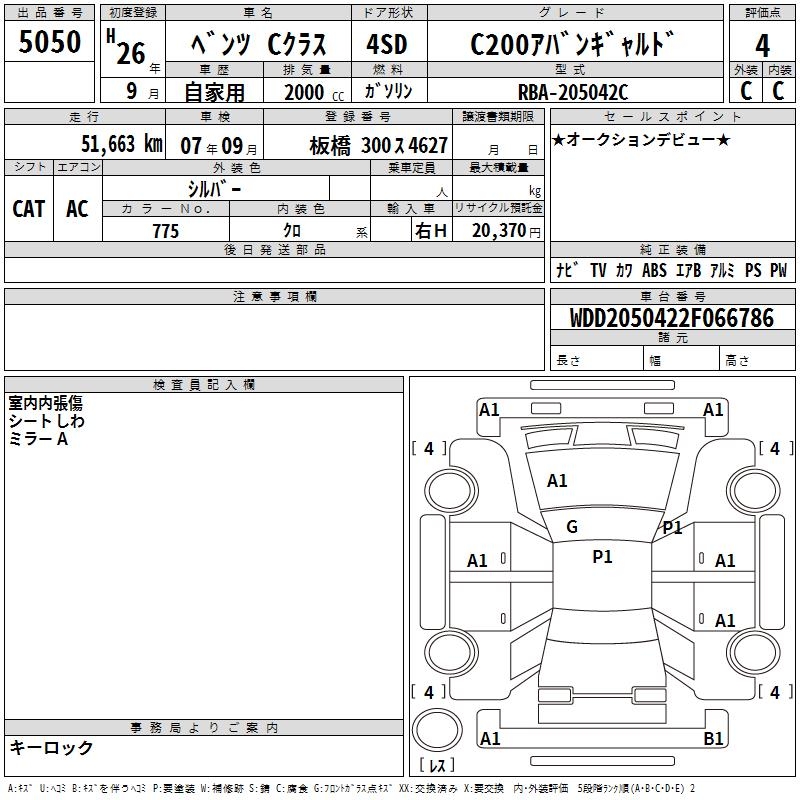Click the P1 mark on the car roof
800x800 pixels.
[602, 557]
